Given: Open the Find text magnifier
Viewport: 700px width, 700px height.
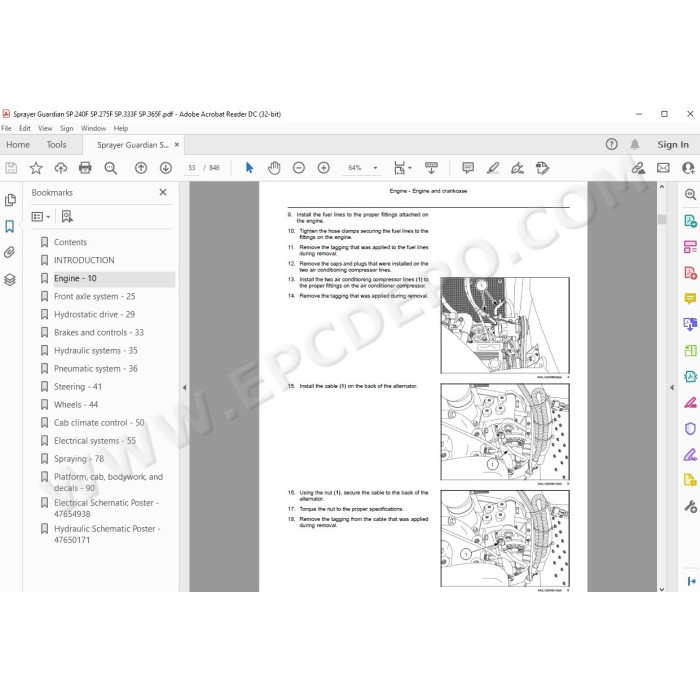Looking at the screenshot, I should pos(110,168).
